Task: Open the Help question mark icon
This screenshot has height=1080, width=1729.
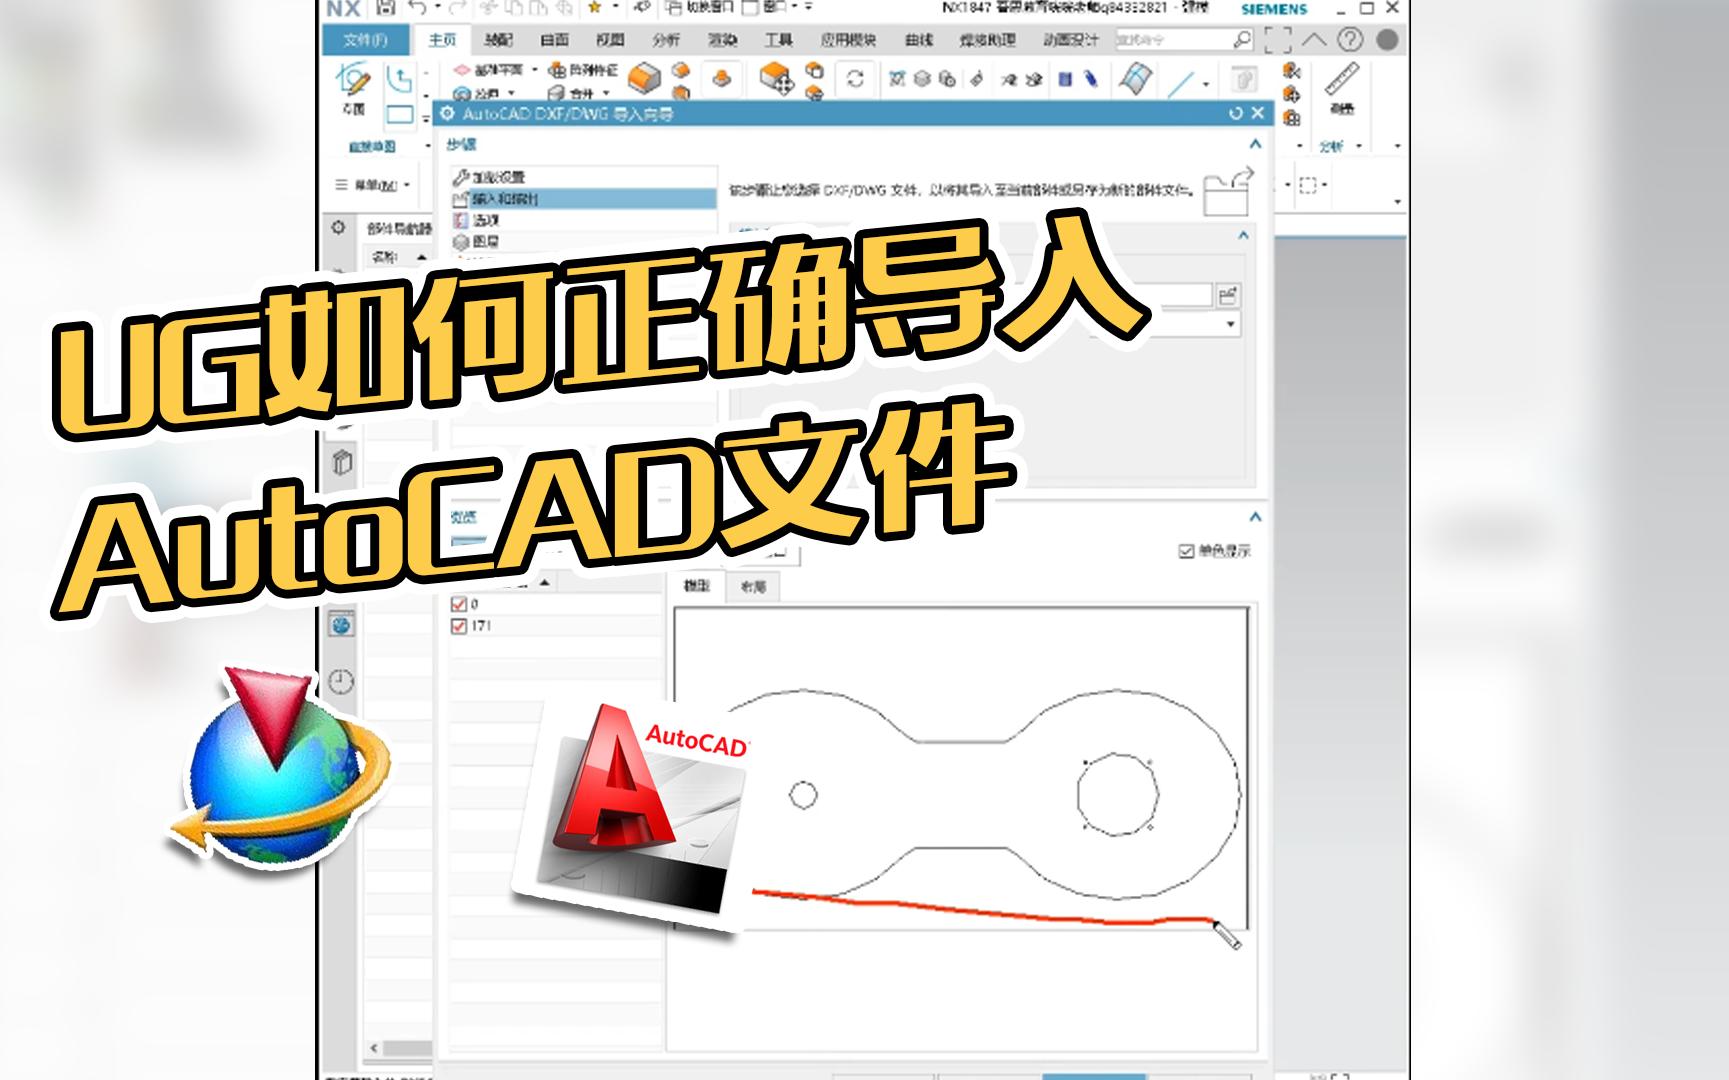Action: pyautogui.click(x=1350, y=40)
